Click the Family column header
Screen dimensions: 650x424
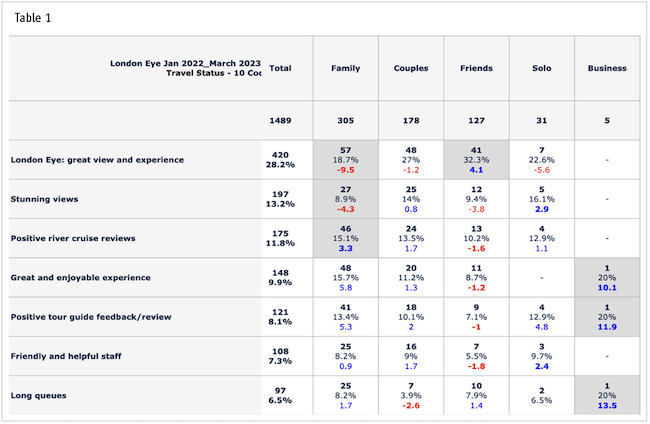pyautogui.click(x=345, y=69)
